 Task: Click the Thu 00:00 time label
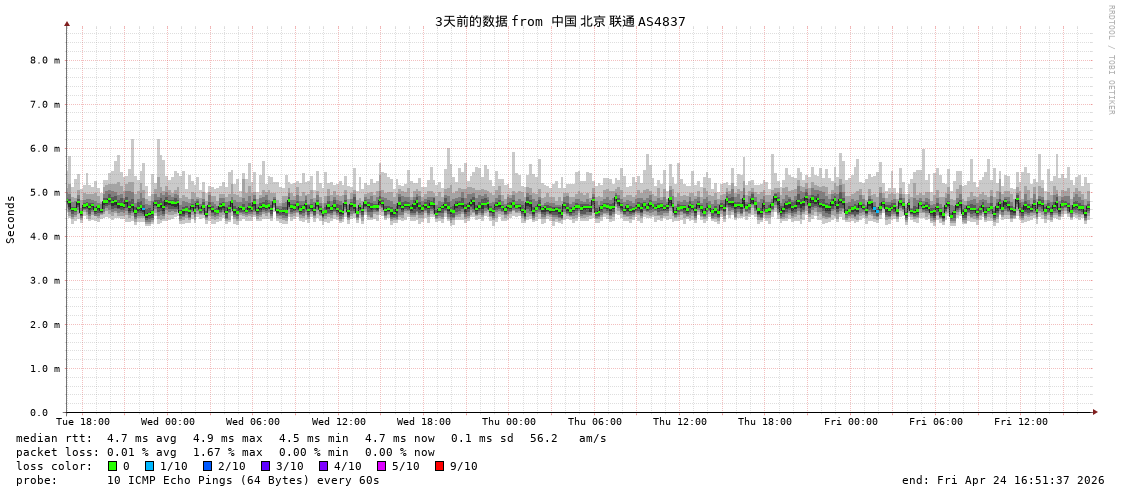coord(509,422)
